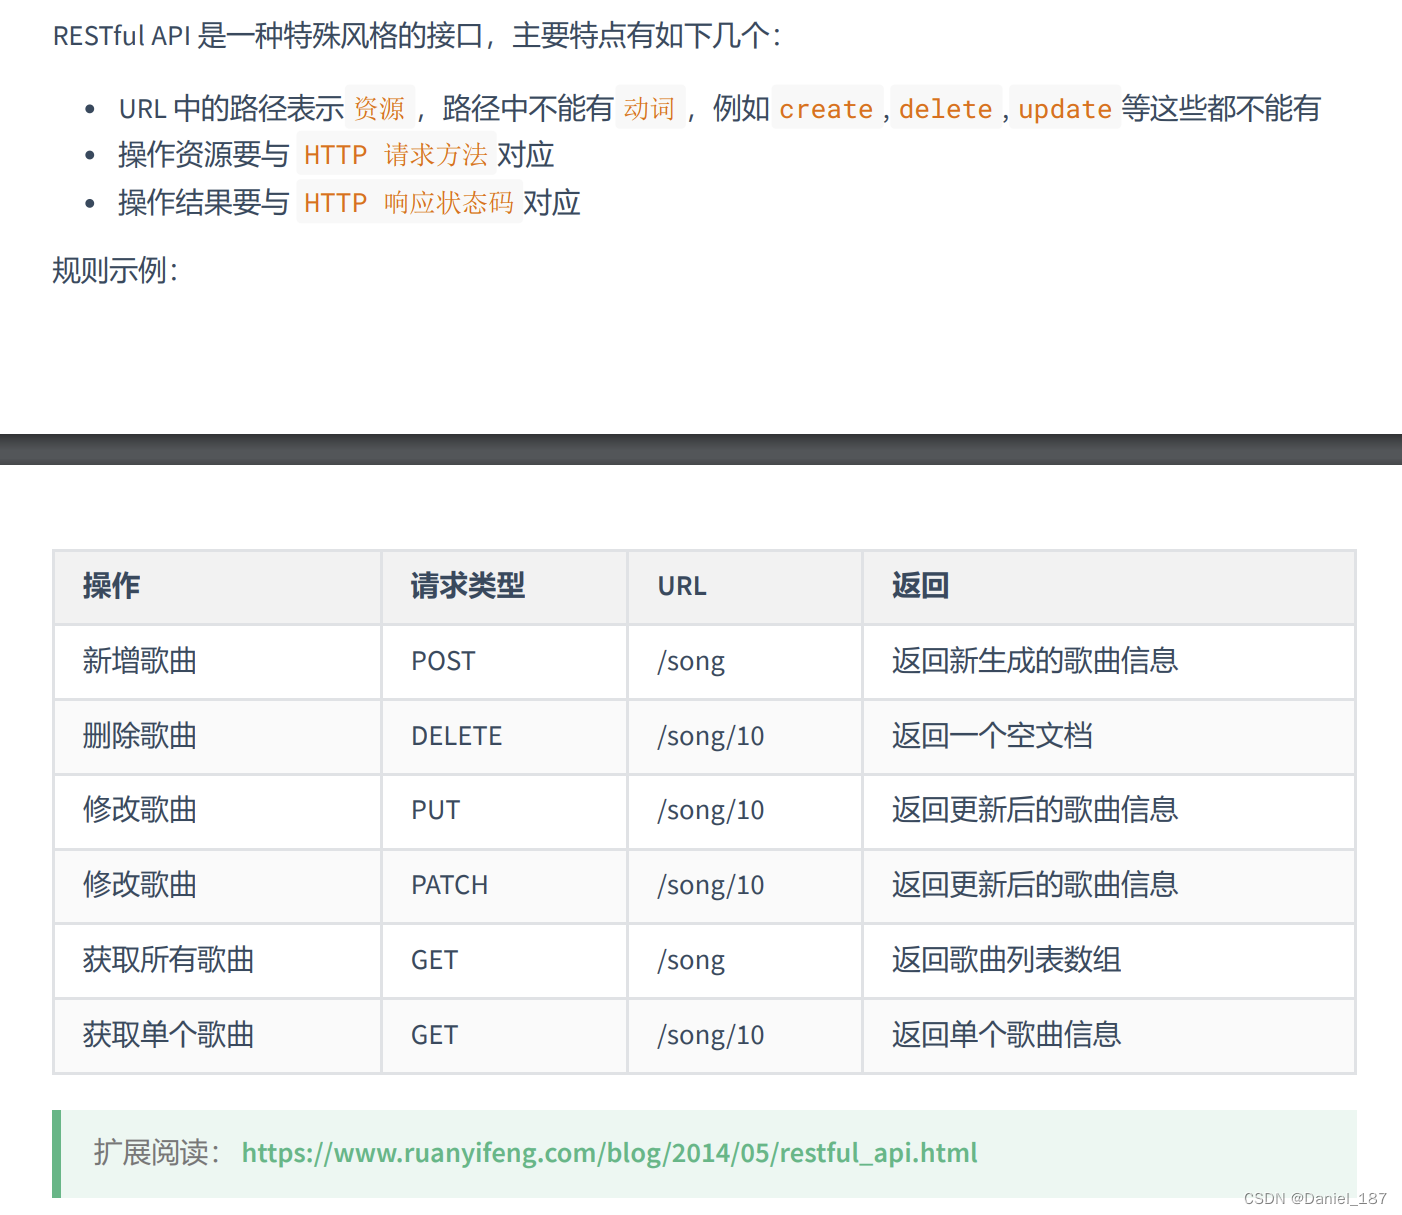Select the 返回 column header

point(1109,587)
